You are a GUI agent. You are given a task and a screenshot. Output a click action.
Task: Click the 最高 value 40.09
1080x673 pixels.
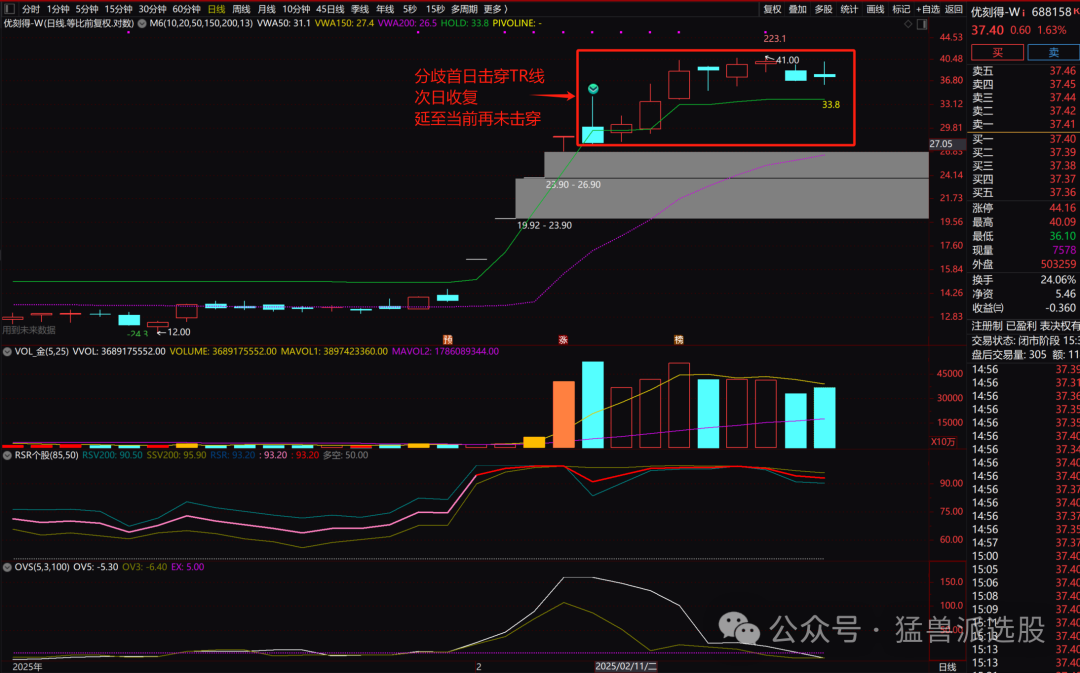[1063, 222]
